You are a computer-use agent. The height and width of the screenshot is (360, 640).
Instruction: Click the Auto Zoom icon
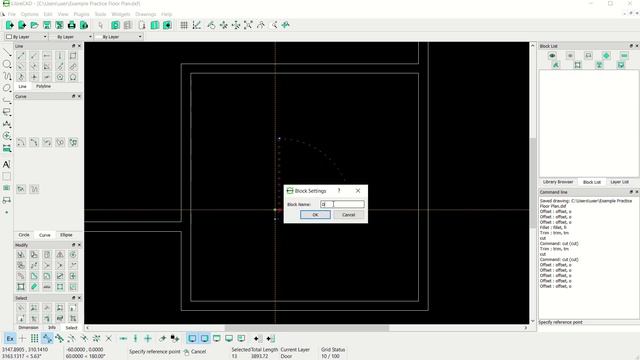(x=248, y=25)
